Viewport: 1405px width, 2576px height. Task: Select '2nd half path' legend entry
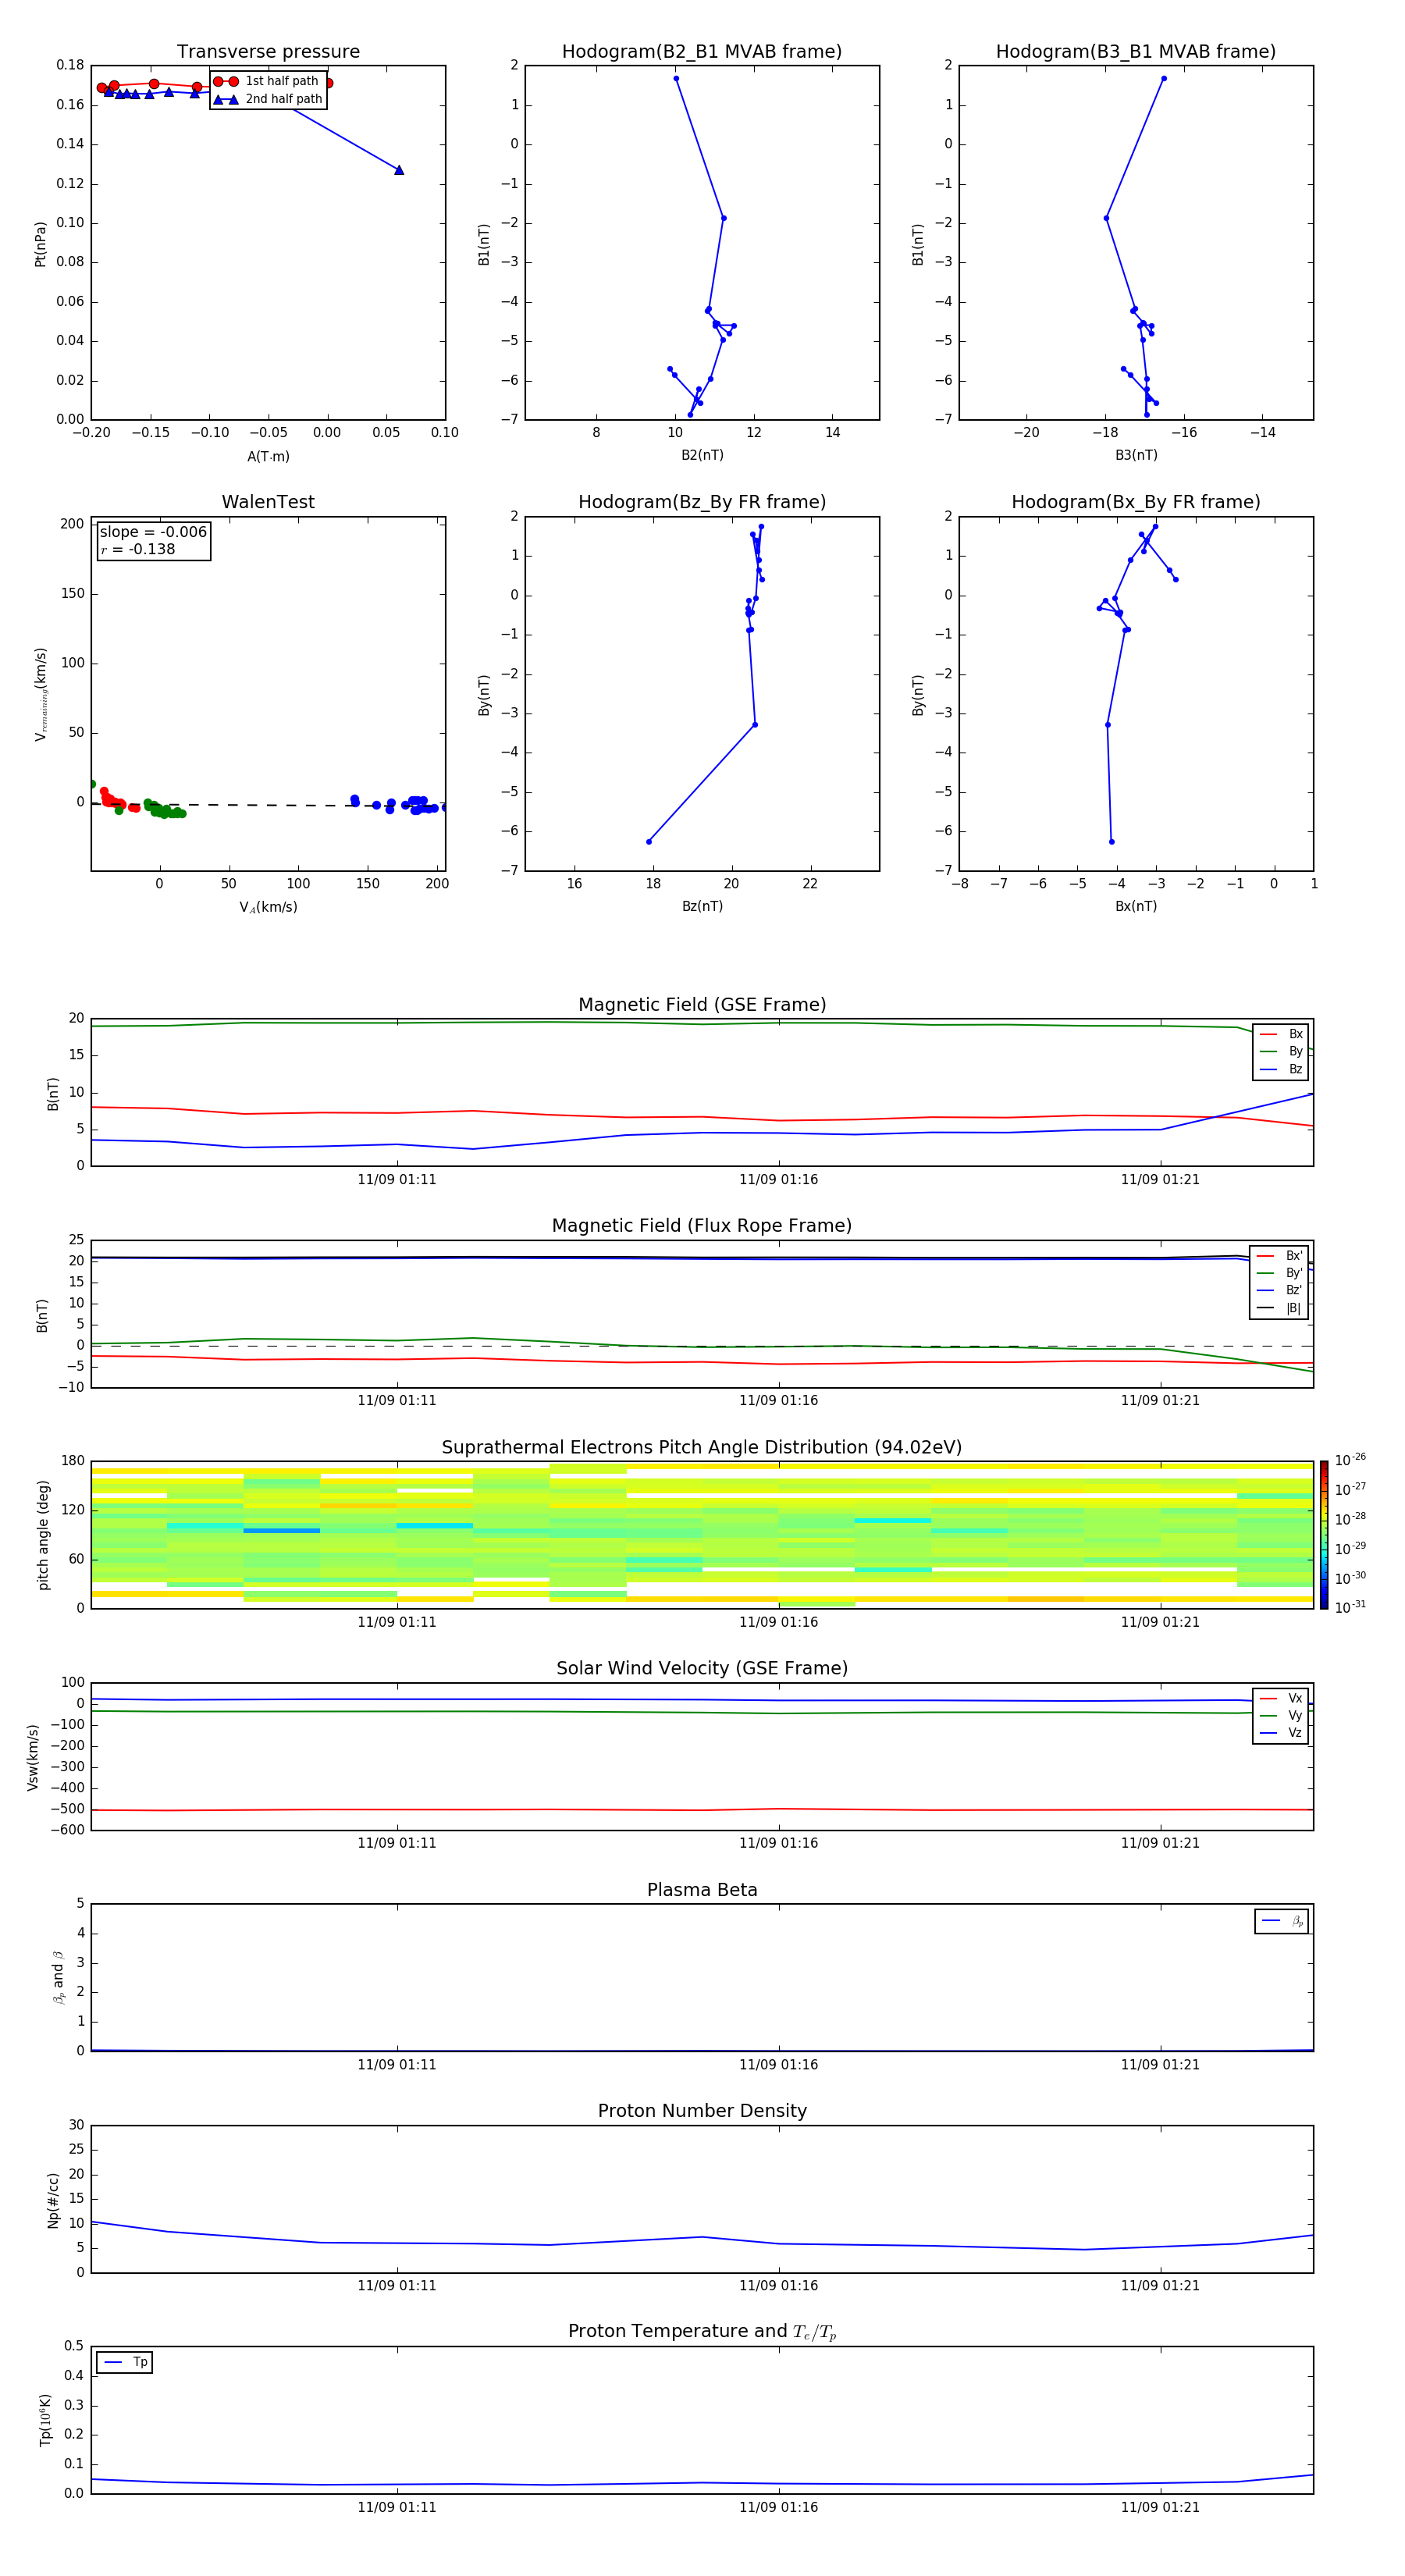point(268,99)
